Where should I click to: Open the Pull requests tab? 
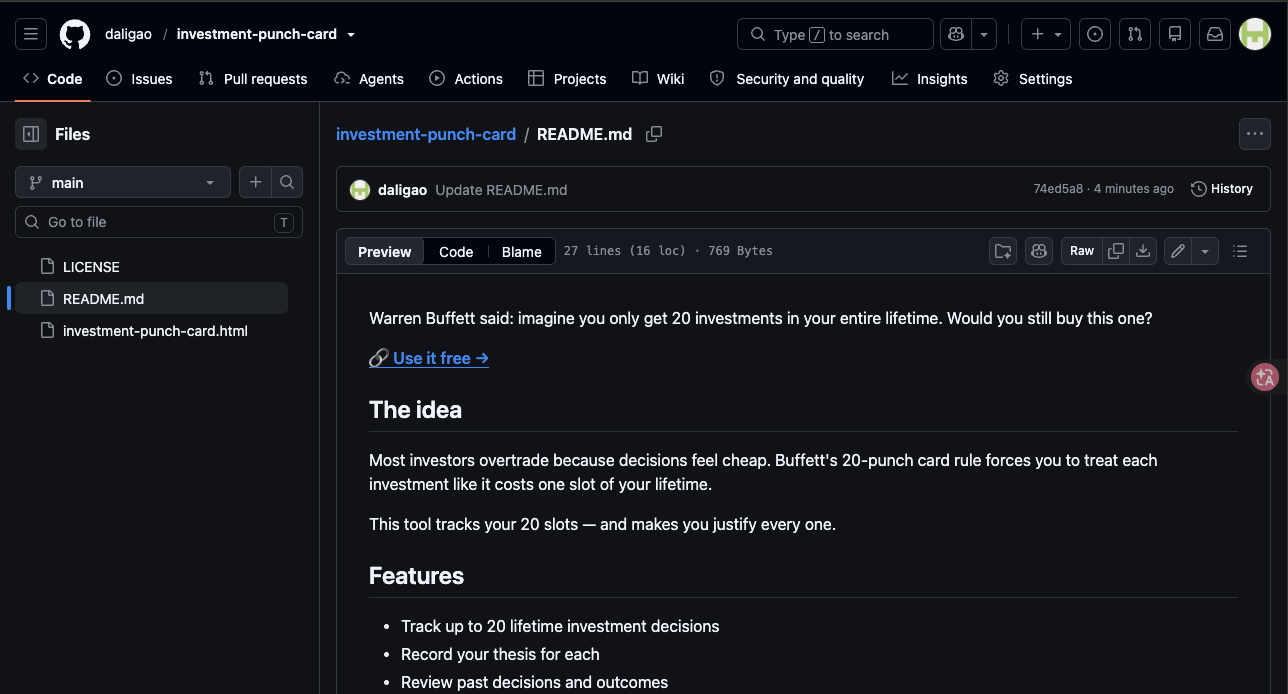(x=253, y=79)
